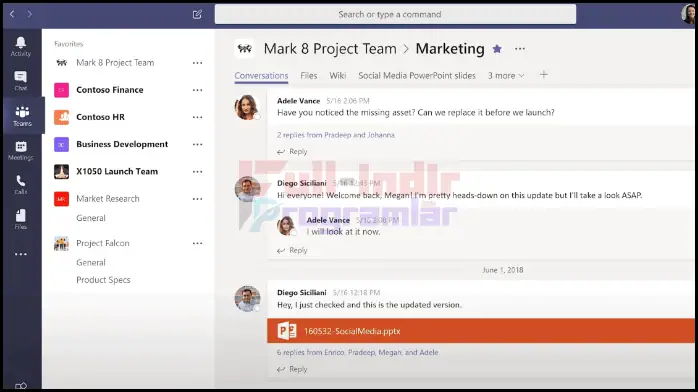Viewport: 698px width, 392px height.
Task: Click the Project Falcon team icon
Action: (61, 243)
